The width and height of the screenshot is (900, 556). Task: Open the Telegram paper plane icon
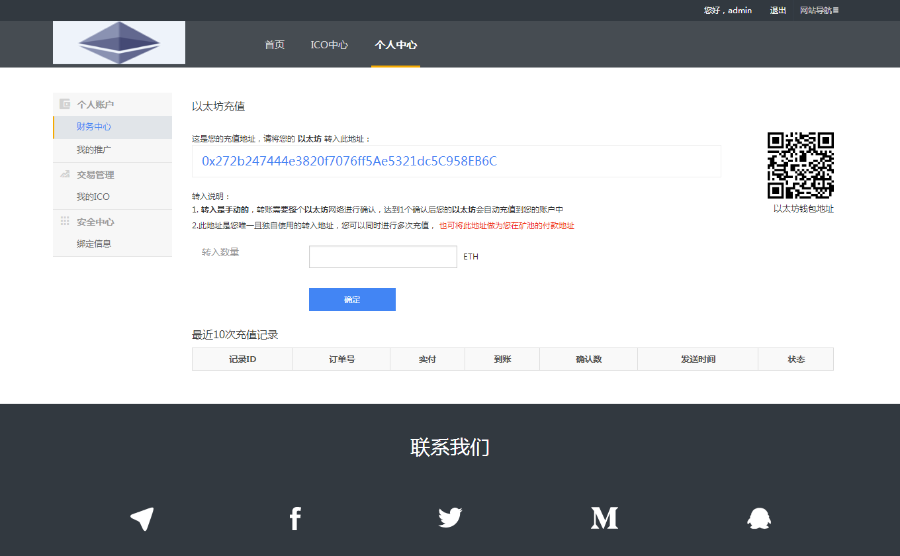tap(142, 519)
